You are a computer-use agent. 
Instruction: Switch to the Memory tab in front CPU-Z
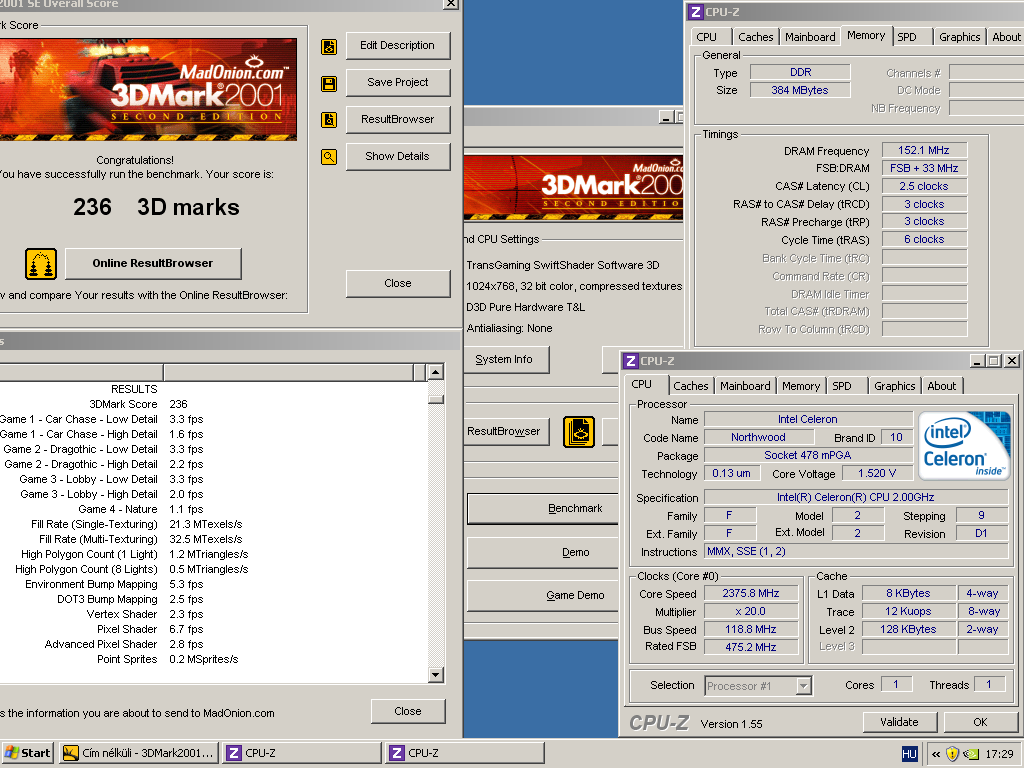[801, 386]
